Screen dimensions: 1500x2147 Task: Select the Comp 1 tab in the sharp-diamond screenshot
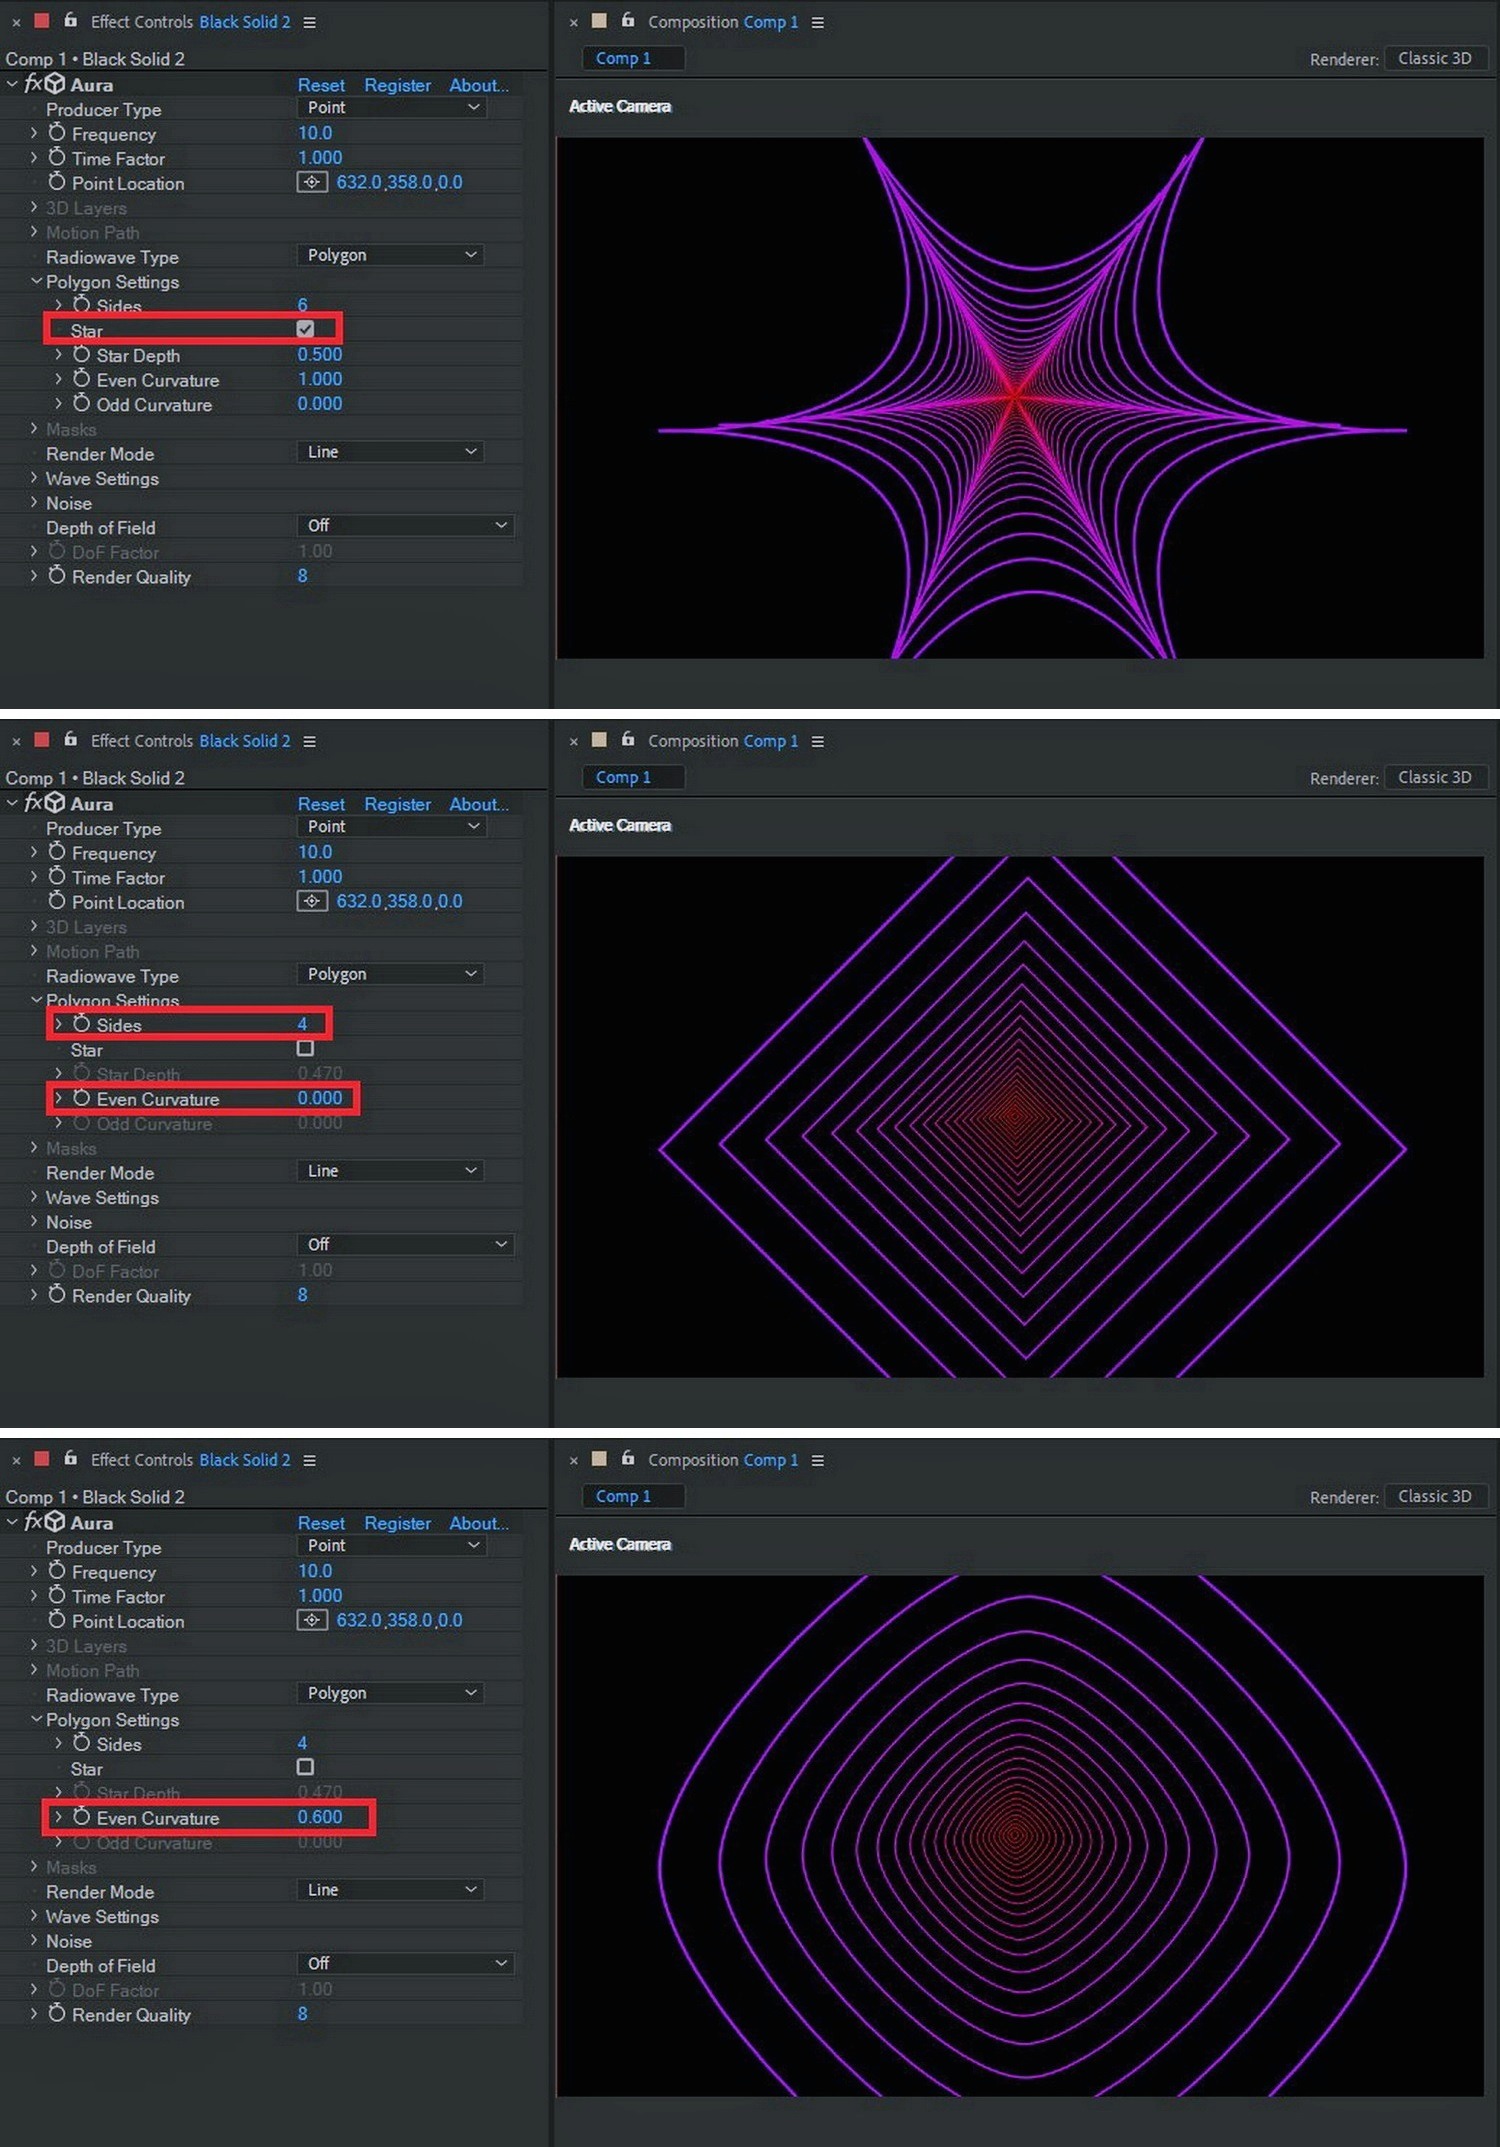[x=633, y=778]
